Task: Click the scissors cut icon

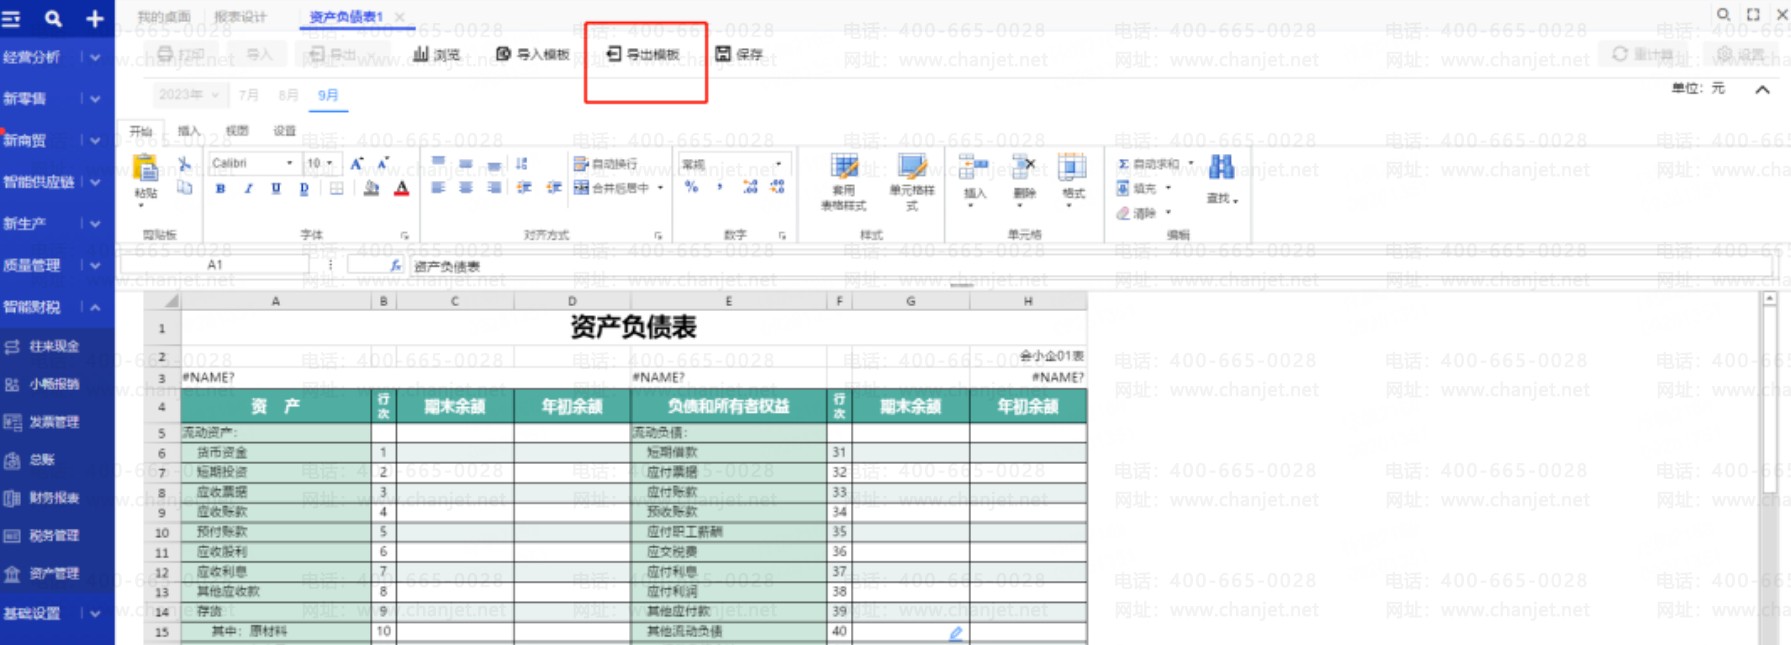Action: point(184,163)
